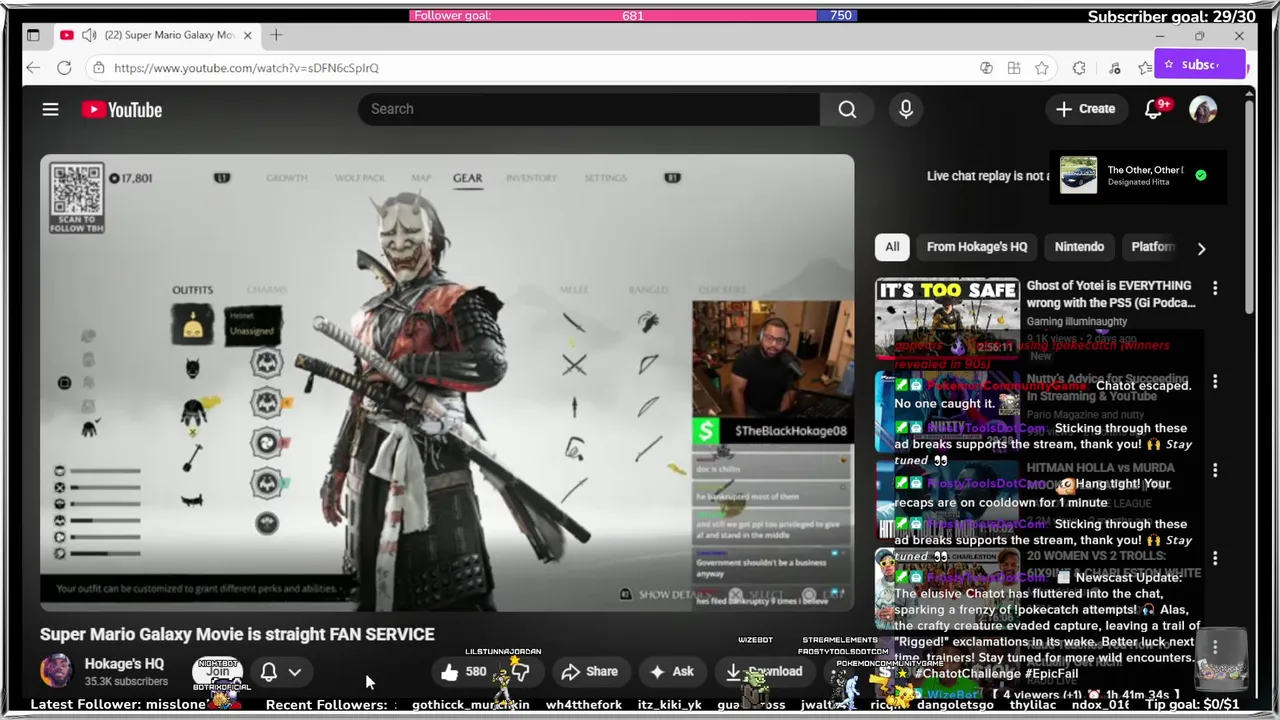The image size is (1280, 720).
Task: Click inside the video player
Action: tap(447, 382)
